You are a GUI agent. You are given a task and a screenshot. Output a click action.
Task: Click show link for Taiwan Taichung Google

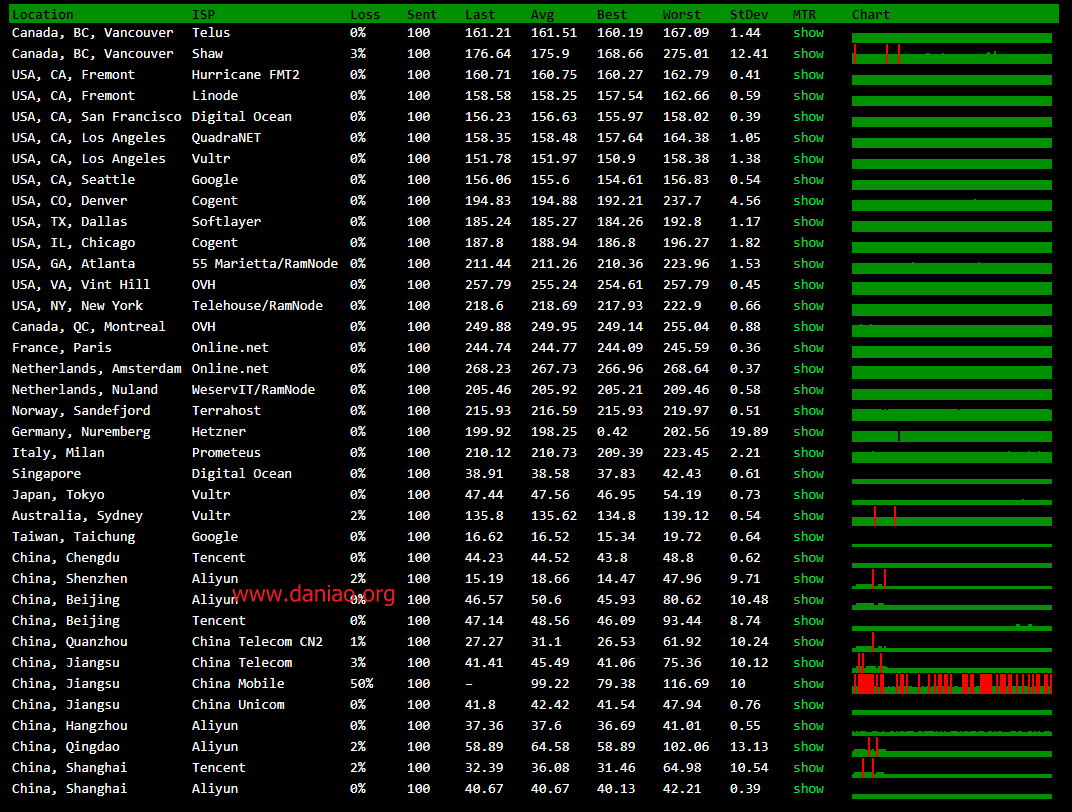808,537
